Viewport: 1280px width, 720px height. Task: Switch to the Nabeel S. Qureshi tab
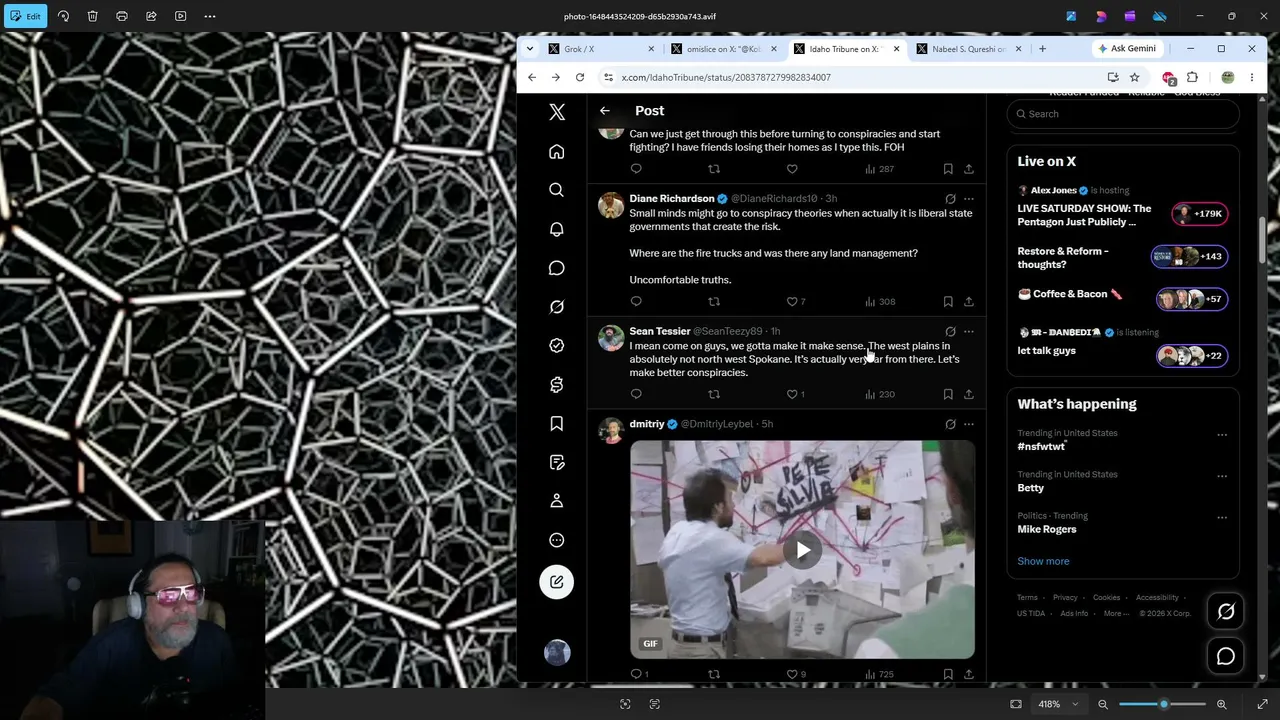coord(969,49)
